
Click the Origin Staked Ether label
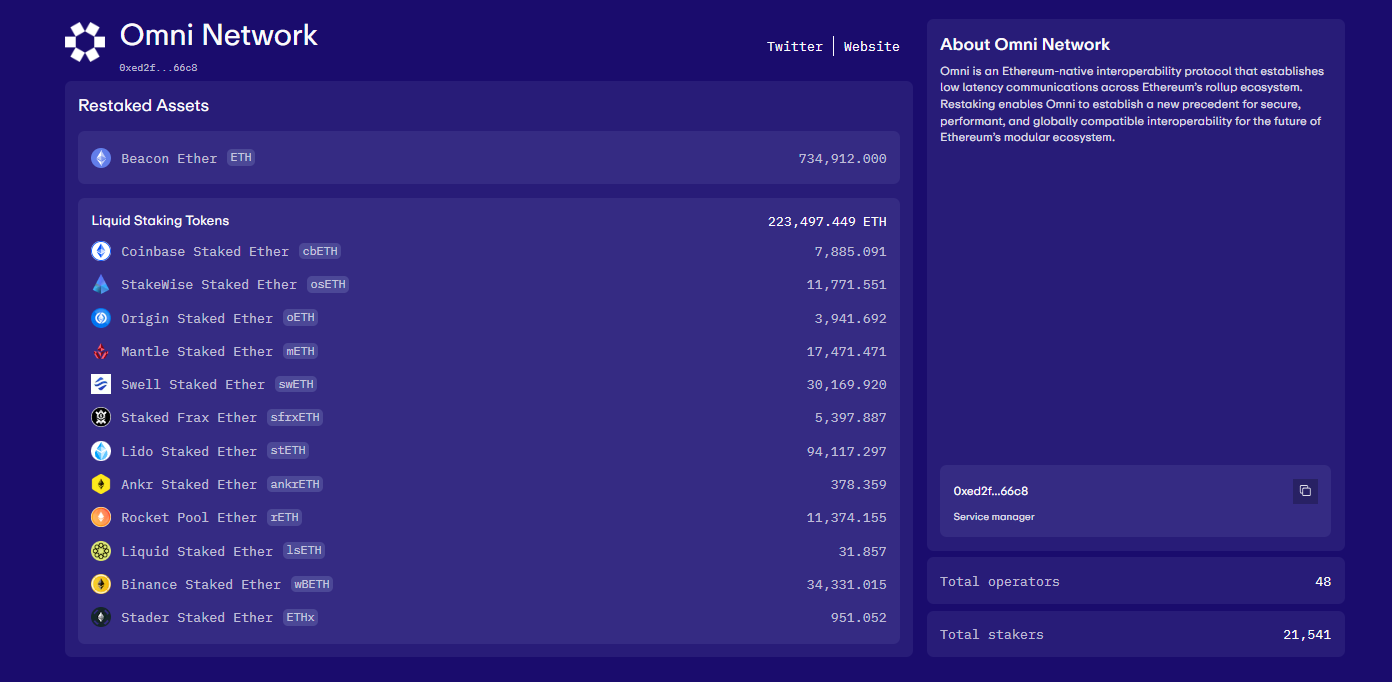tap(197, 318)
